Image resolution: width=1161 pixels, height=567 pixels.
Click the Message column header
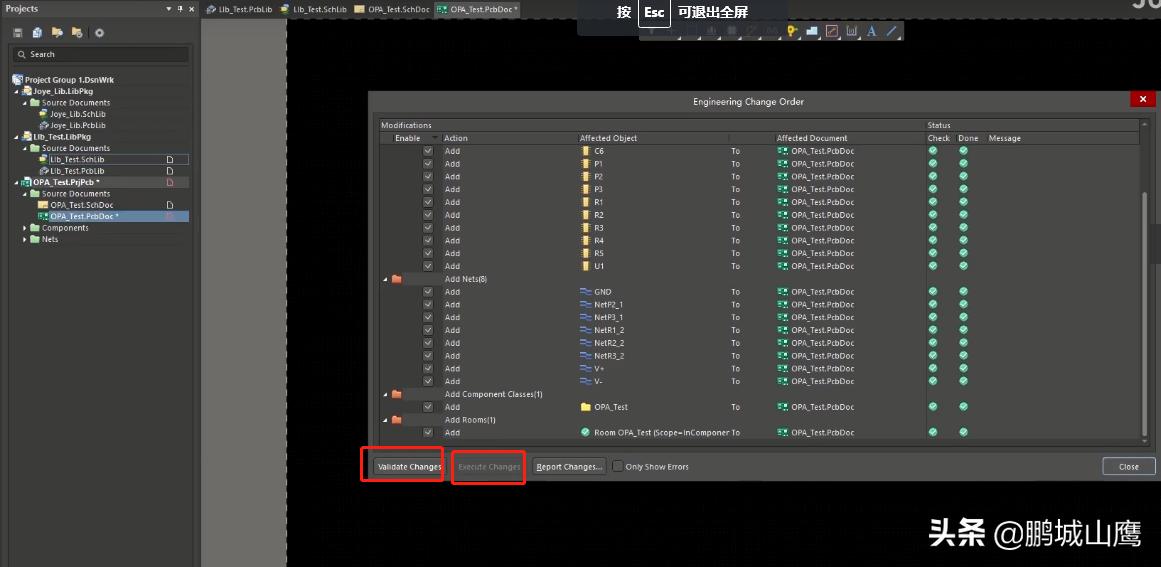1004,138
